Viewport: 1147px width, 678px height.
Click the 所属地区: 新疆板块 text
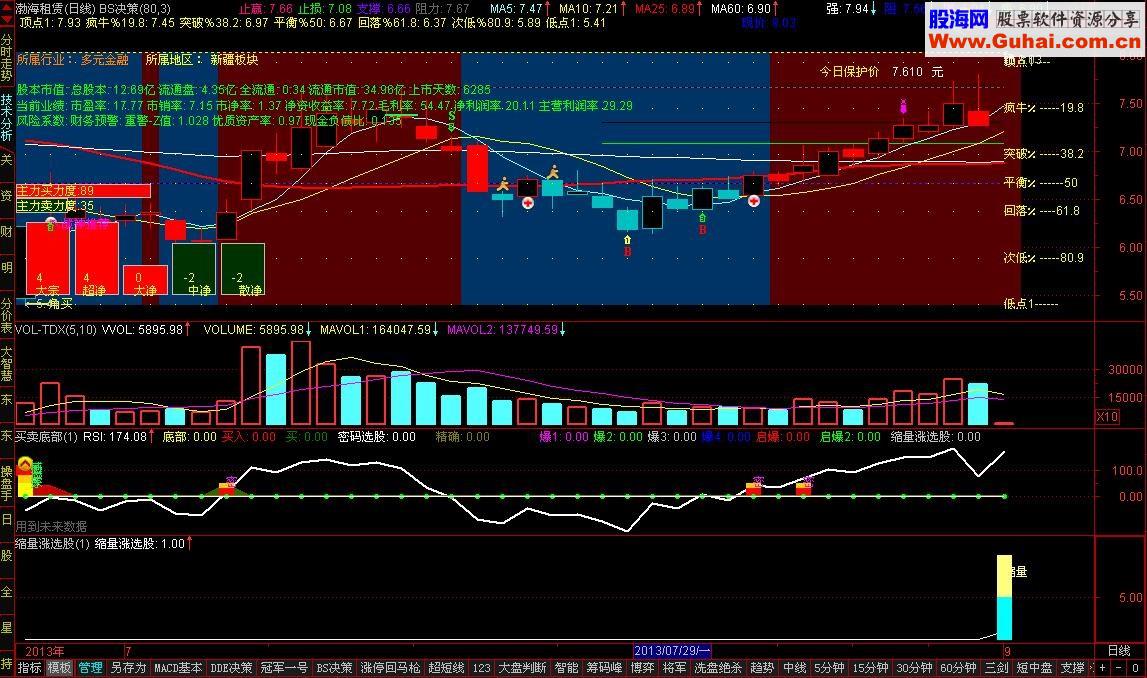pyautogui.click(x=202, y=59)
